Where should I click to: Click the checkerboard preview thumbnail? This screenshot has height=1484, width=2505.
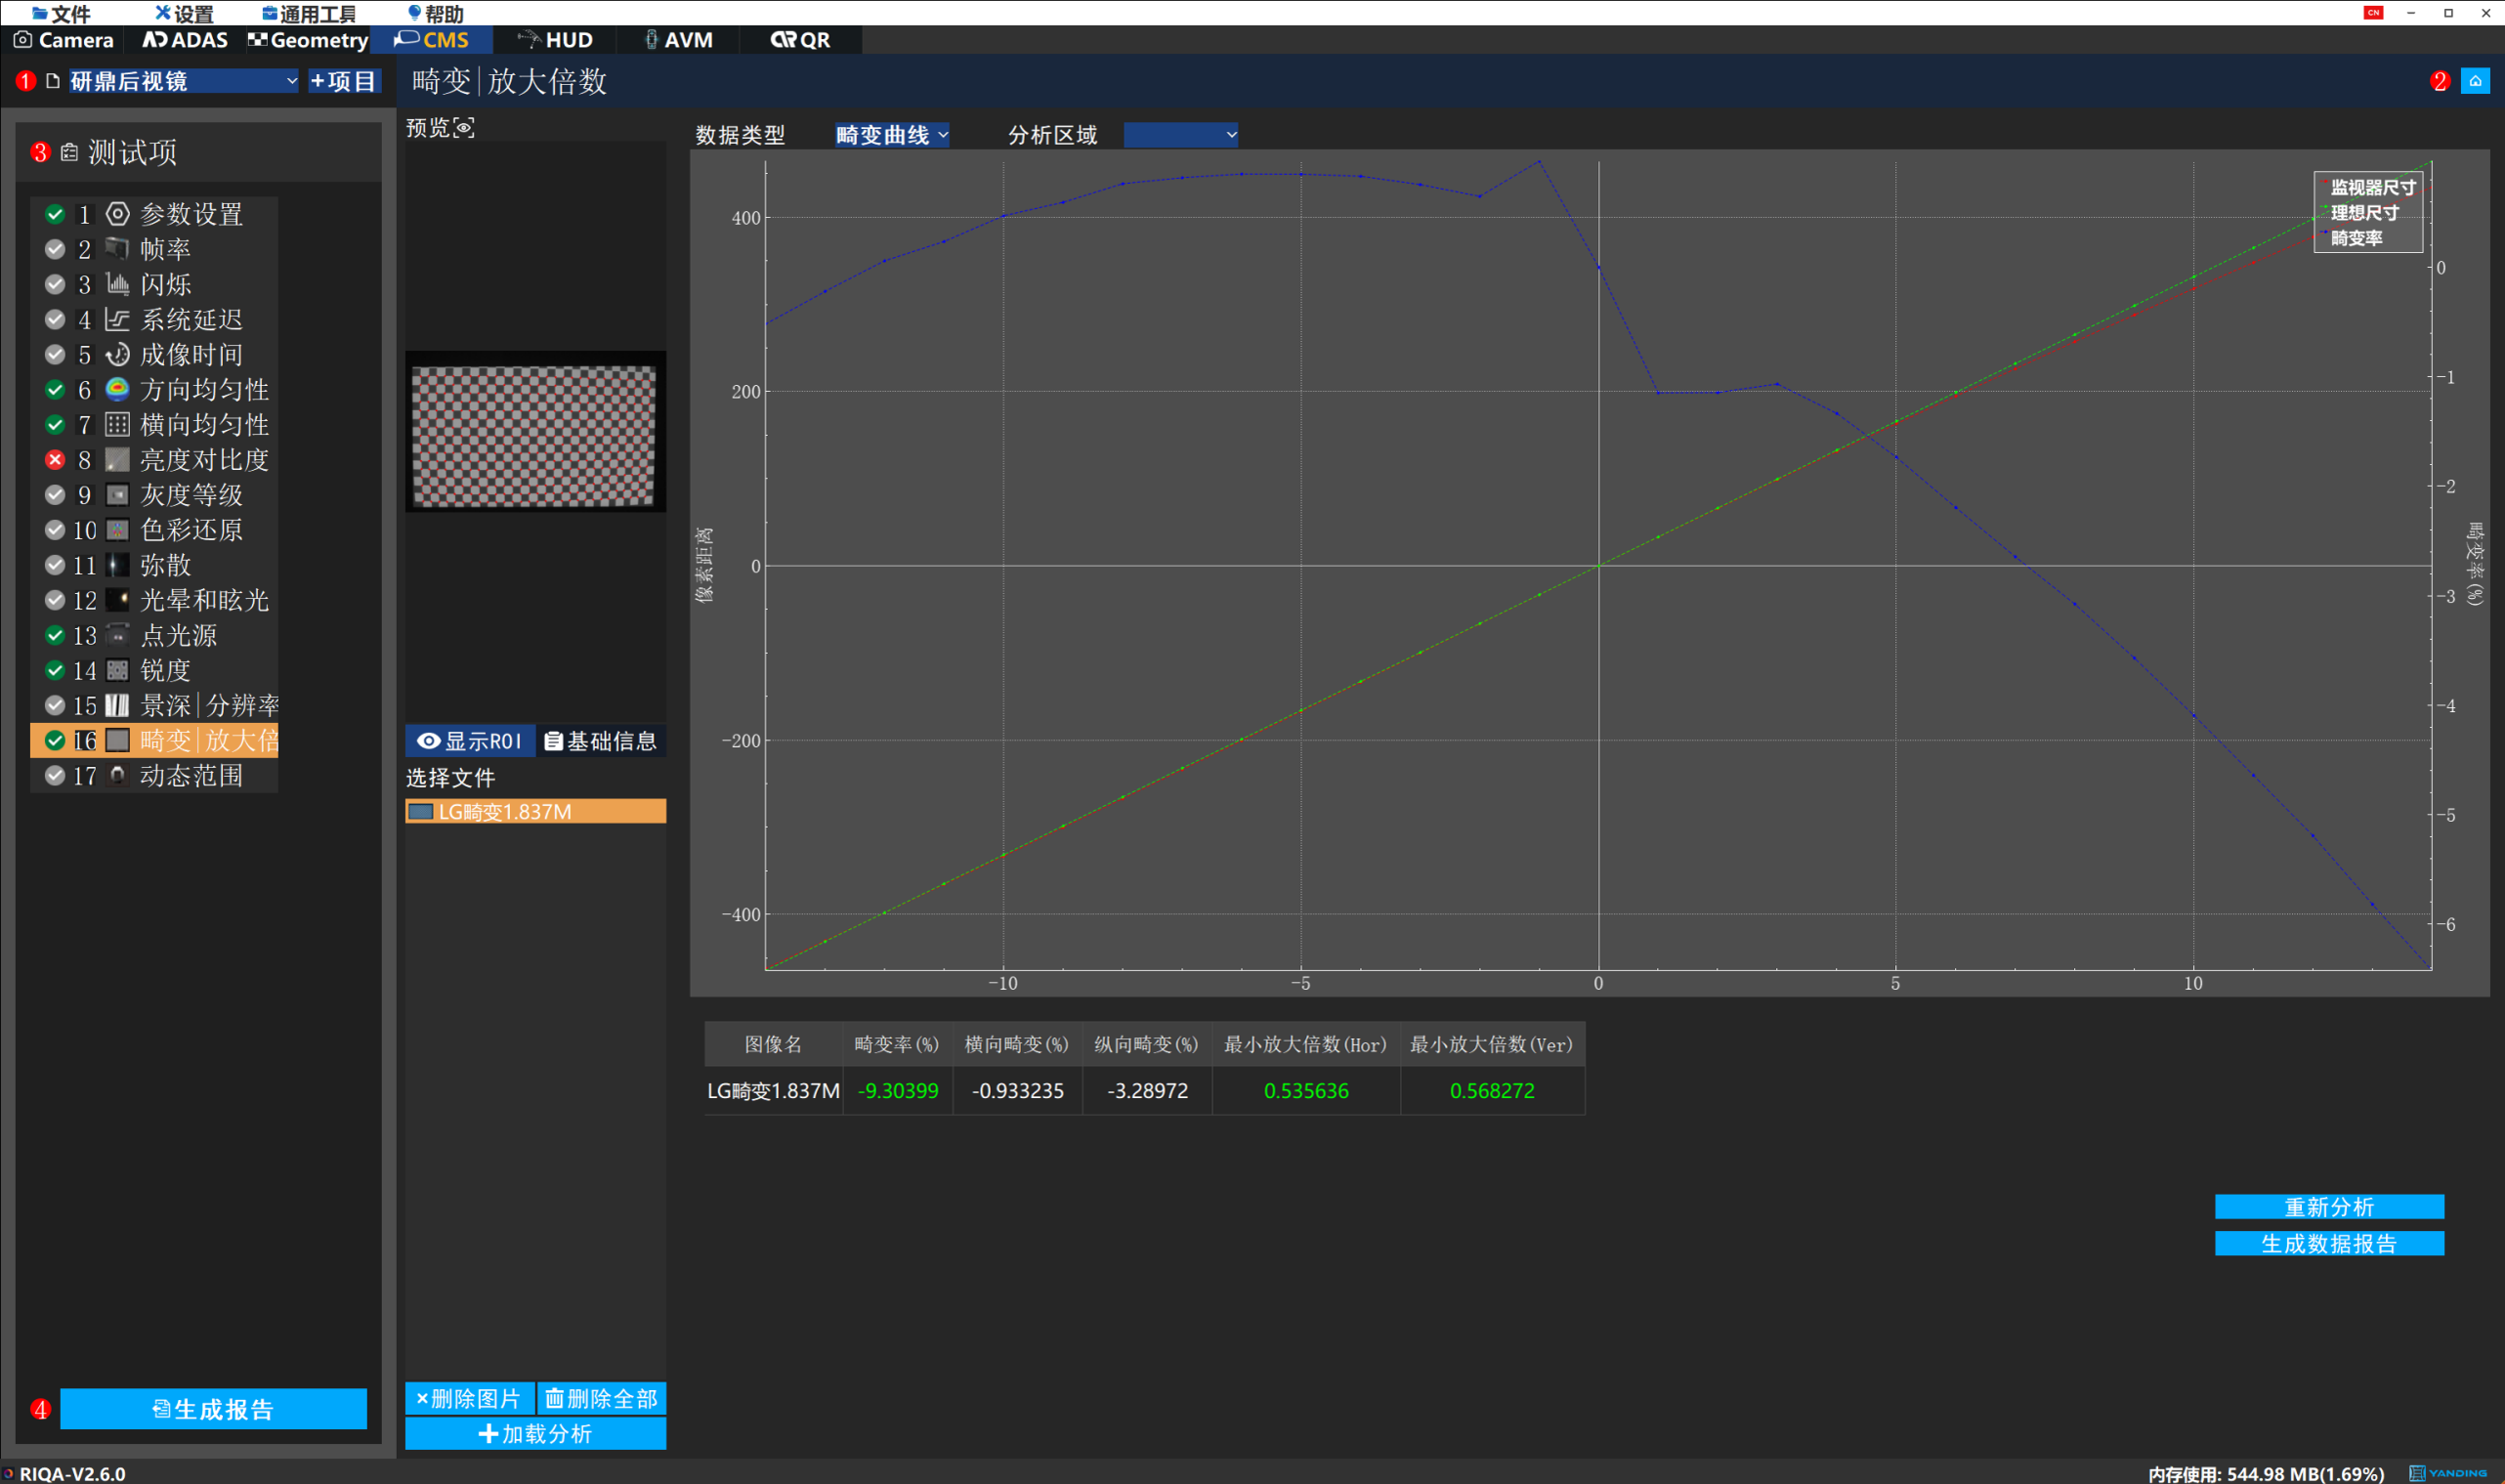pos(534,435)
